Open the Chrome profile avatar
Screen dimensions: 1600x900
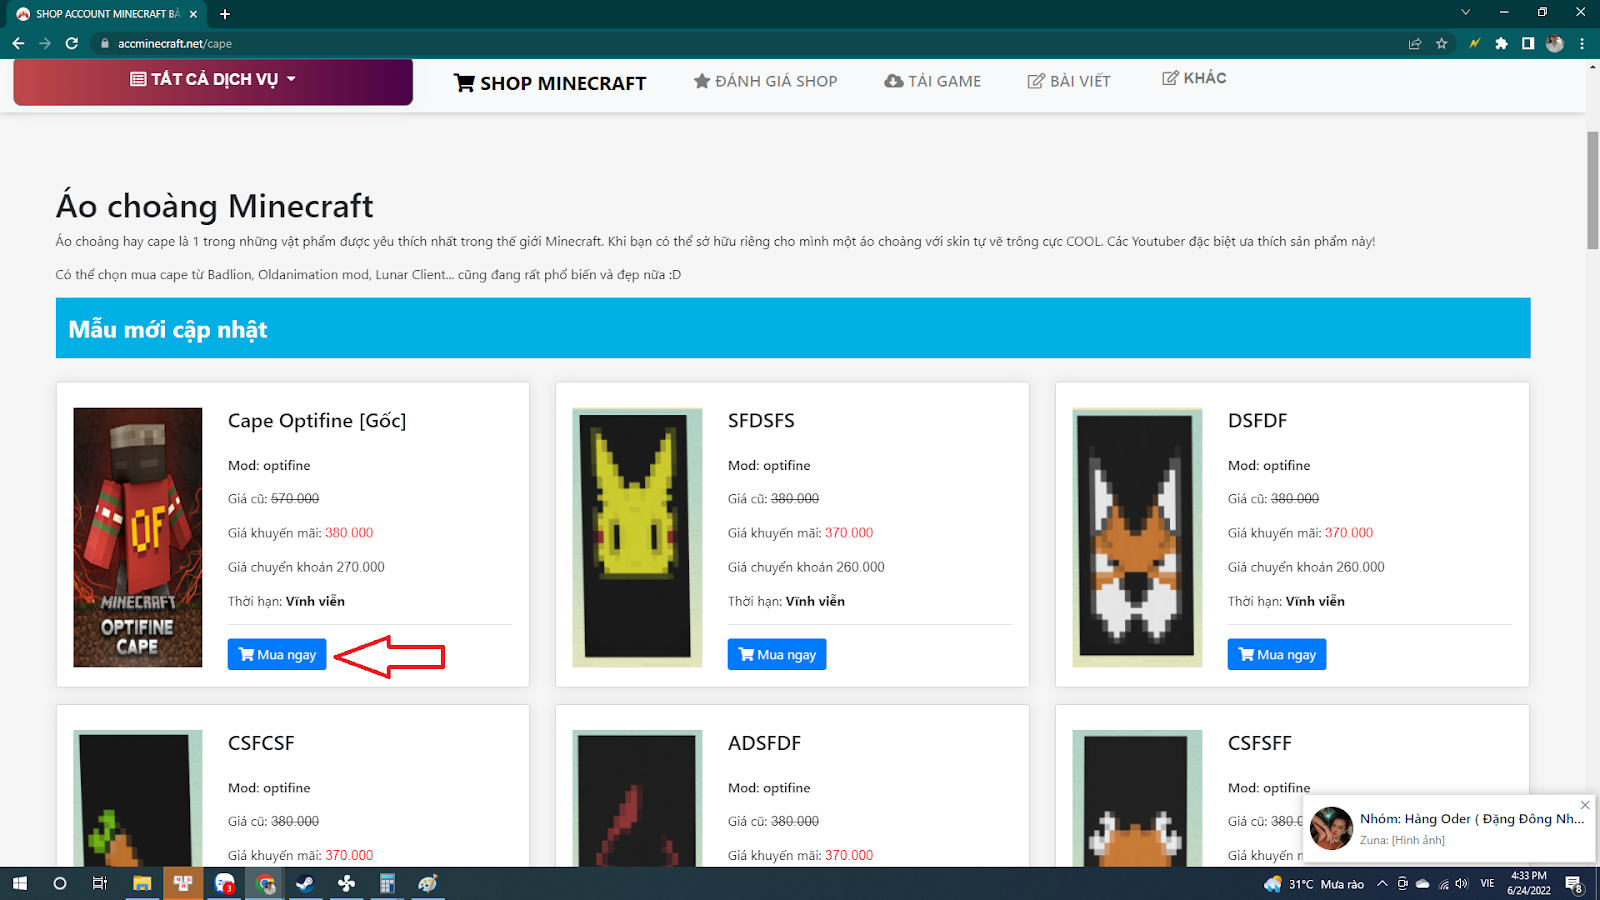(x=1555, y=44)
